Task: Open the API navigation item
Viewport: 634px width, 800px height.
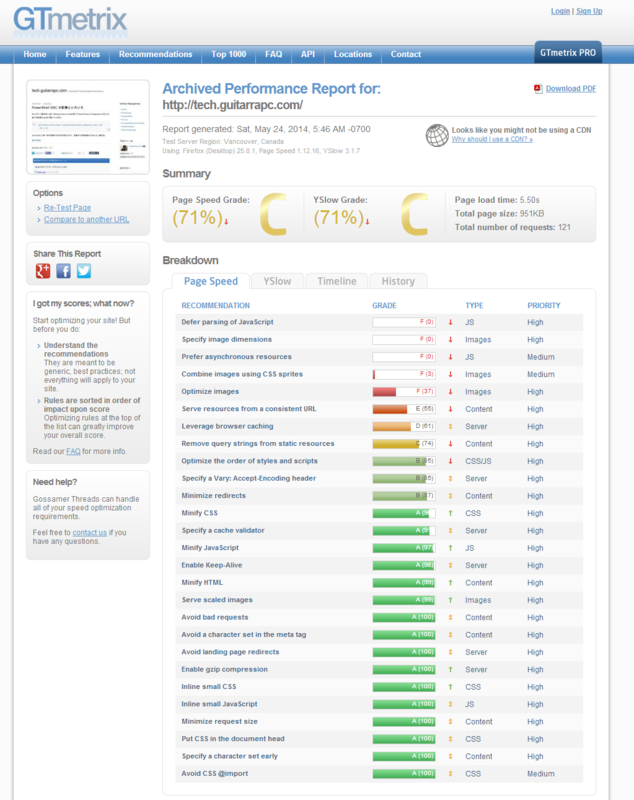Action: coord(308,54)
